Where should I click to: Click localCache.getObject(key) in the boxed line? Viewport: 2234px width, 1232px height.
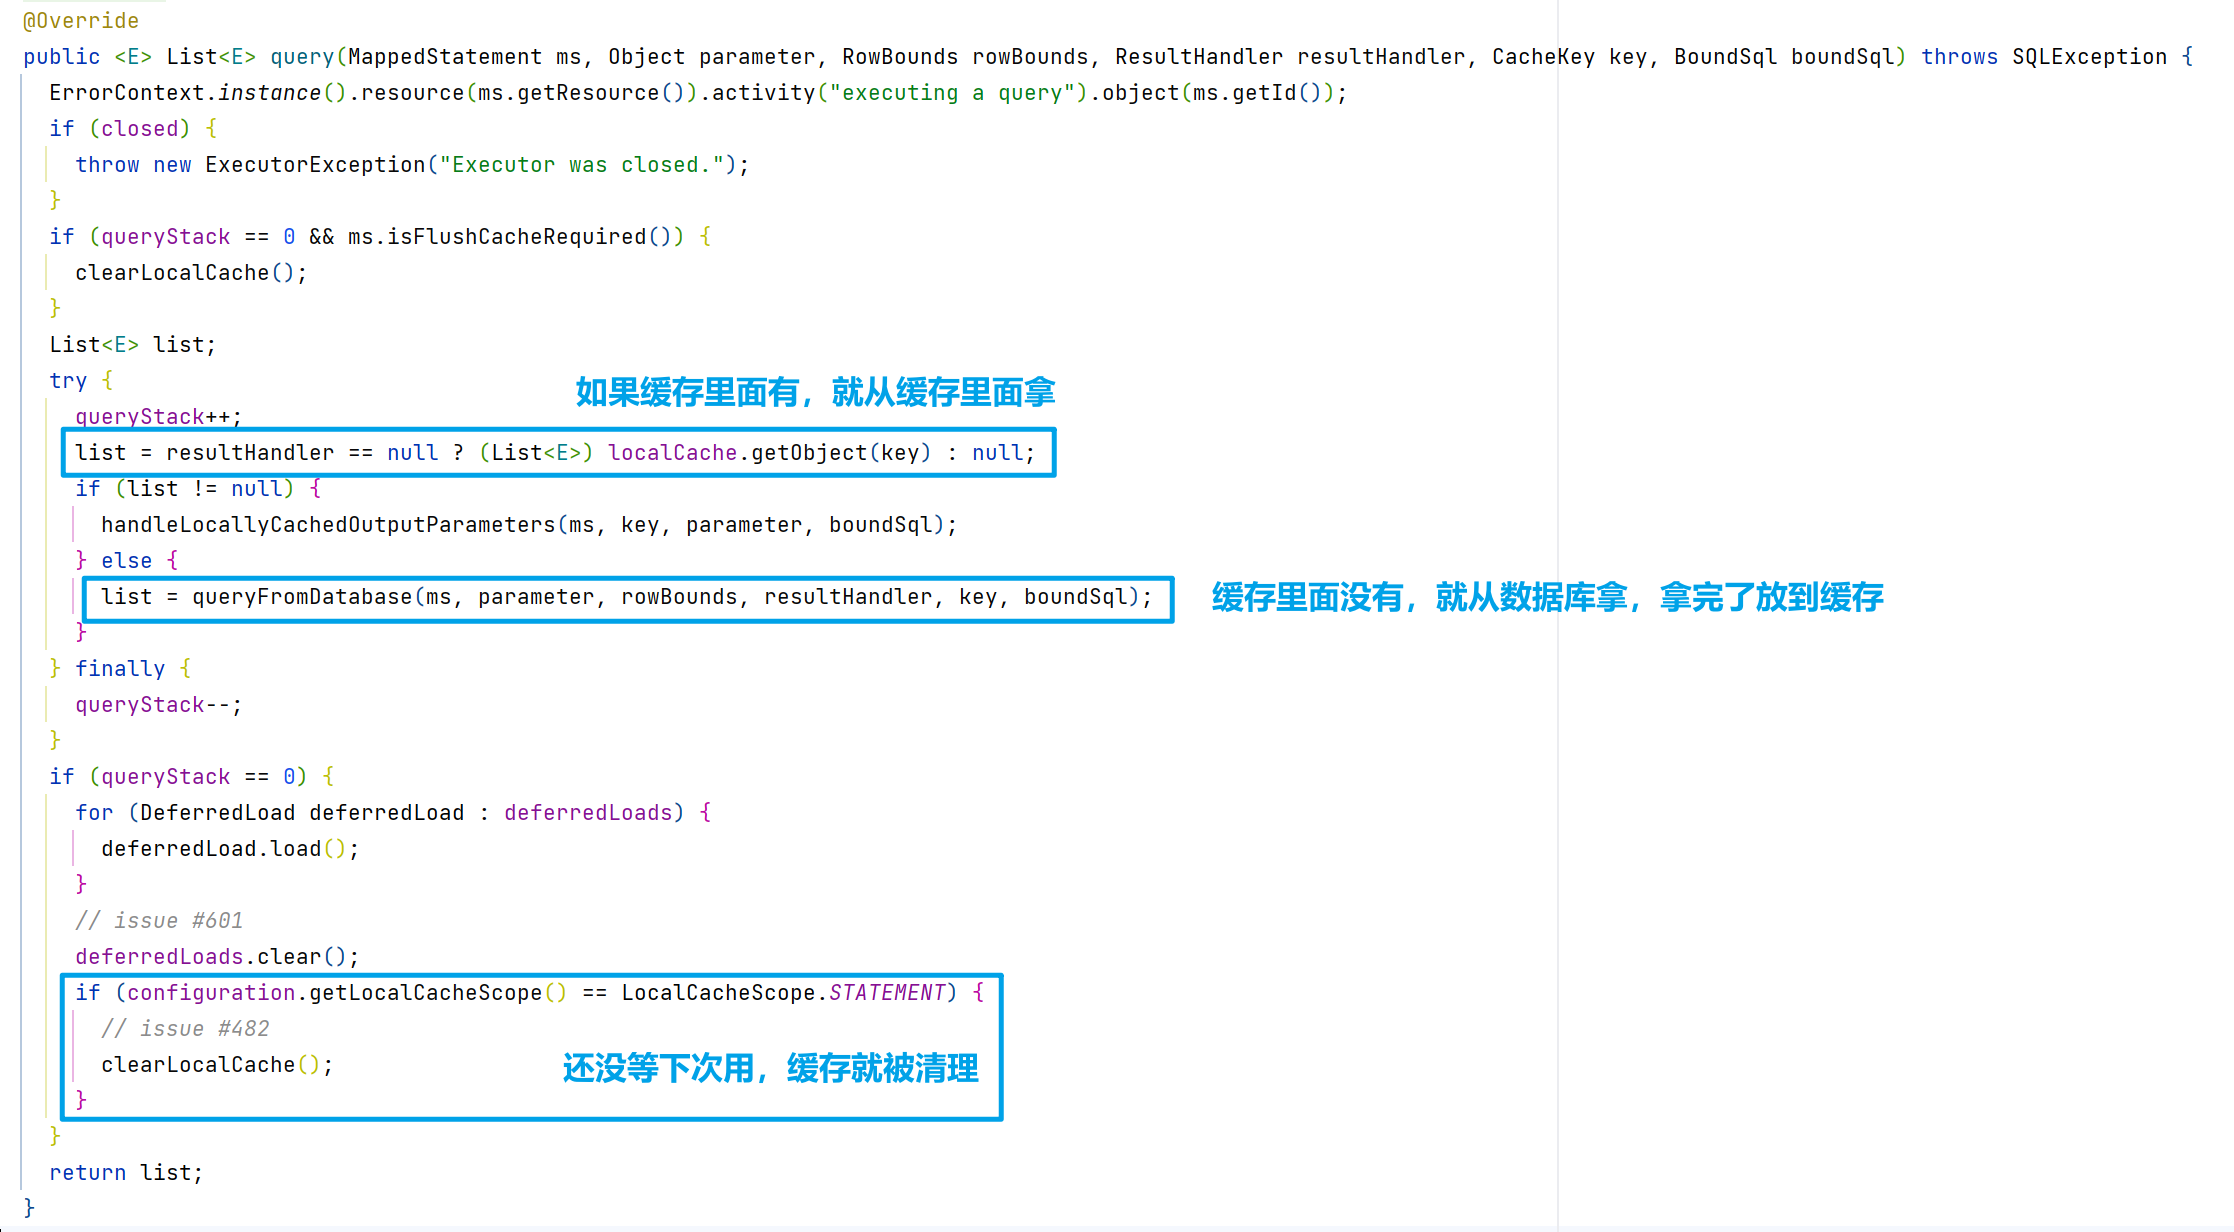click(769, 453)
